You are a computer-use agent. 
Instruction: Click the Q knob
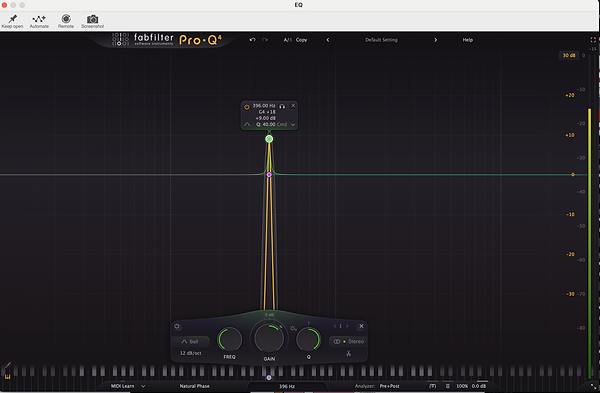(308, 339)
